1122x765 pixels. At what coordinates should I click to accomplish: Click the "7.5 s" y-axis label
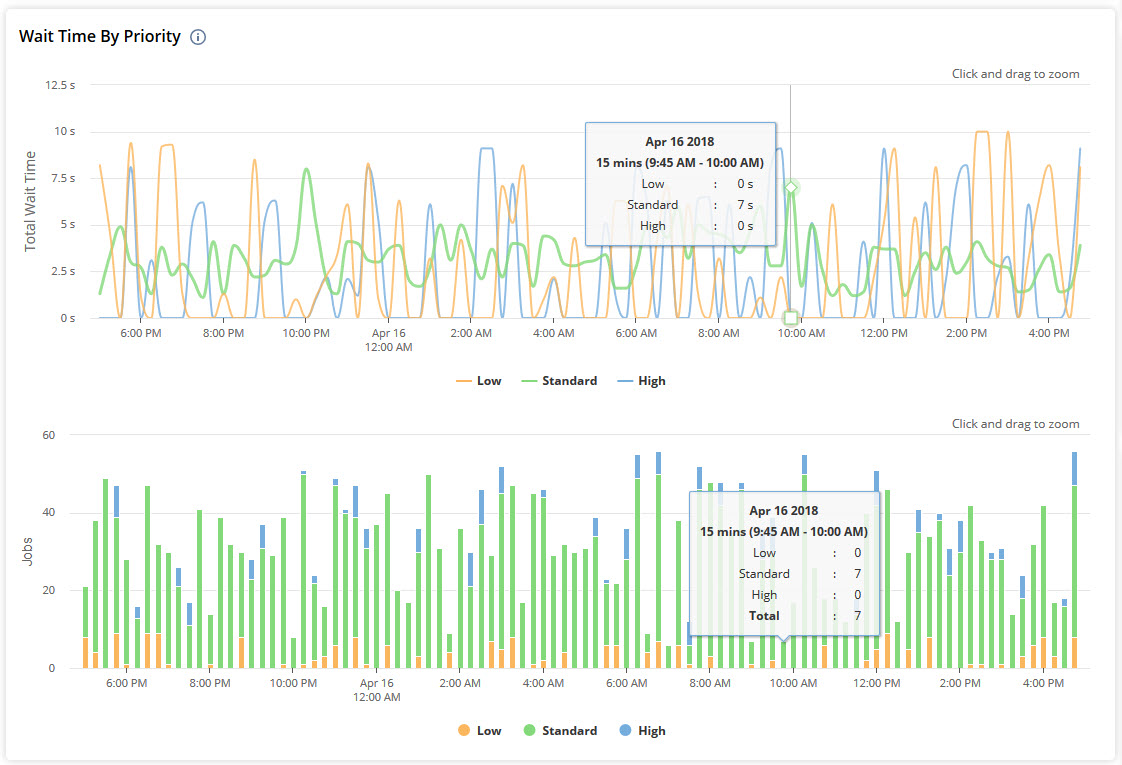pyautogui.click(x=63, y=178)
